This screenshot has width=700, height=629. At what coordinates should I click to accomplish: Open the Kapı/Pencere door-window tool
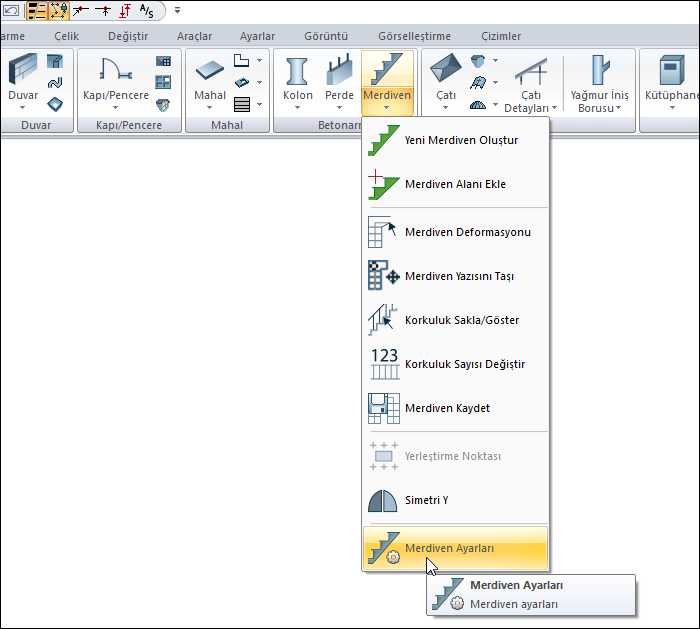coord(116,70)
